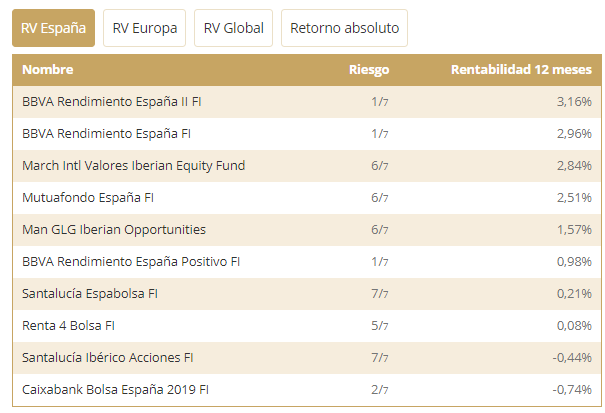605x413 pixels.
Task: Click the 5/7 risk rating
Action: [x=379, y=326]
